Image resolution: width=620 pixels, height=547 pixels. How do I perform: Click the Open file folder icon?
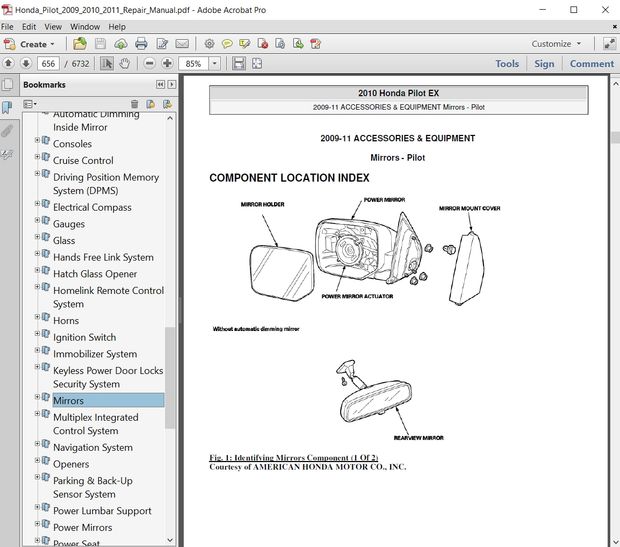click(80, 44)
